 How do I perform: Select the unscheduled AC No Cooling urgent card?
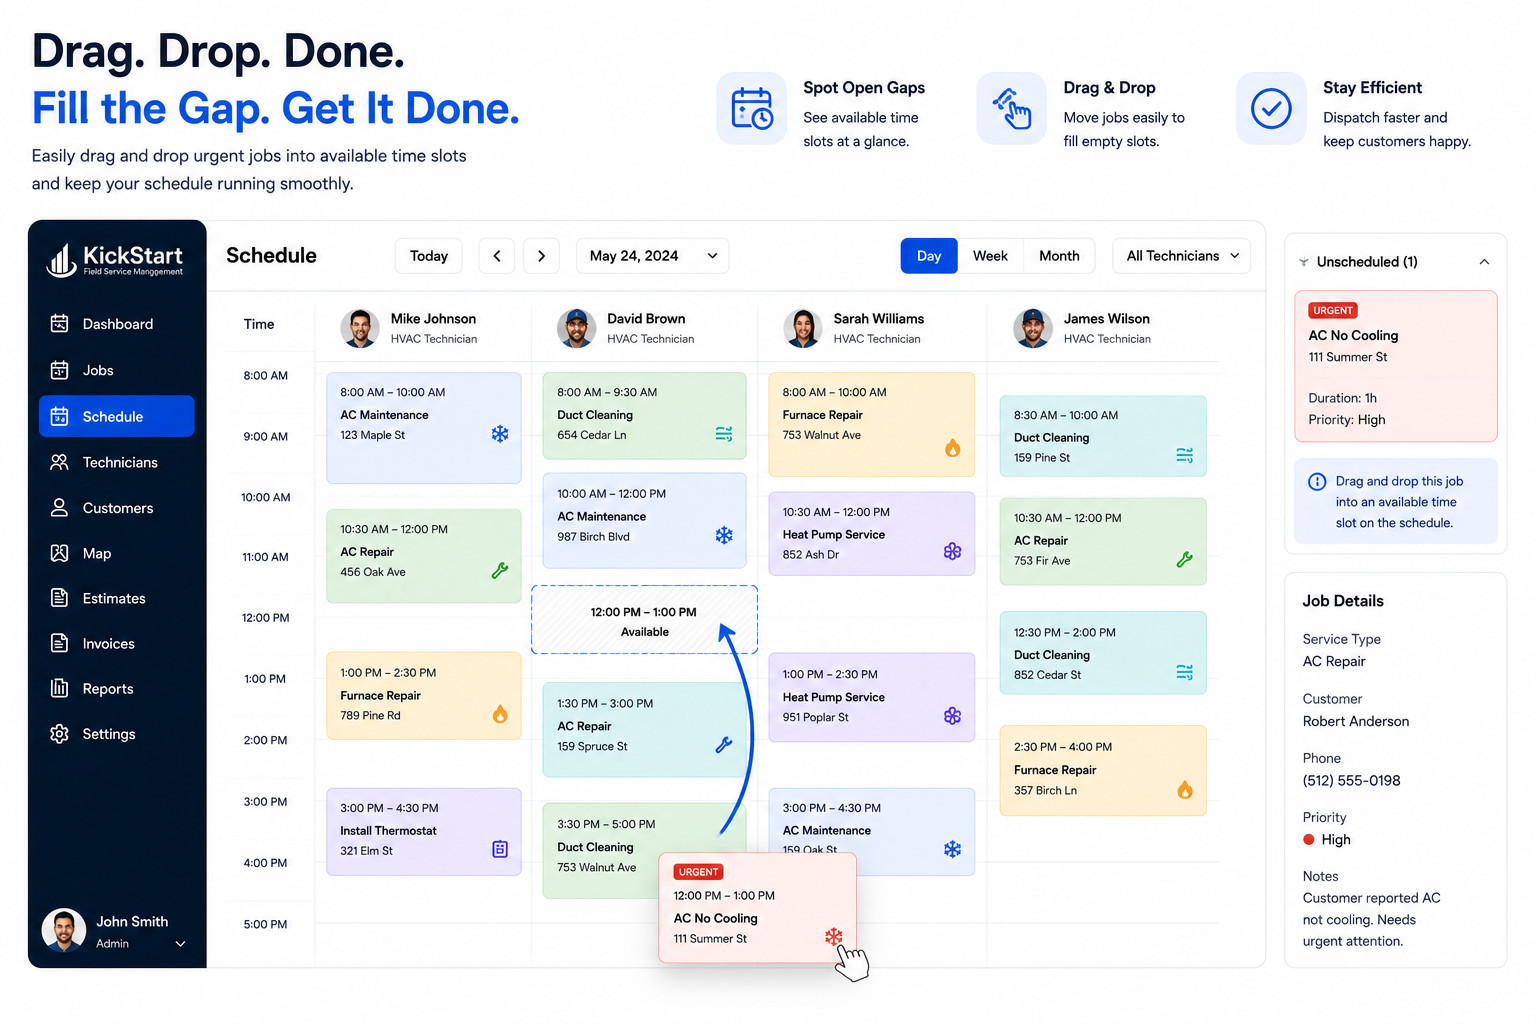tap(1396, 366)
